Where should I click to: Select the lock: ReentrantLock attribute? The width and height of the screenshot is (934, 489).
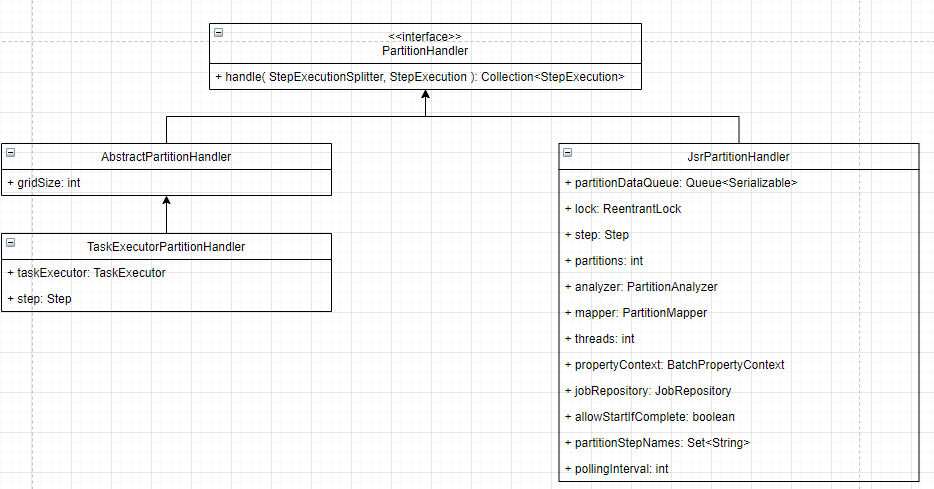(x=739, y=209)
